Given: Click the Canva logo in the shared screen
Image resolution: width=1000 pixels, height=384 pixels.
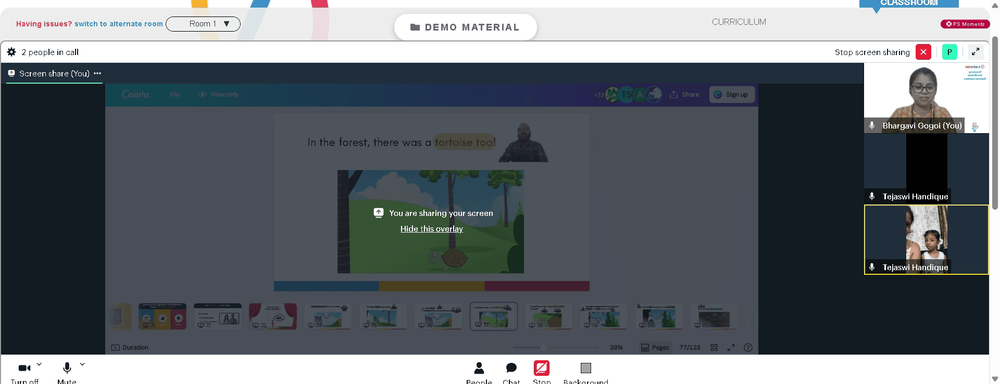Looking at the screenshot, I should (135, 94).
